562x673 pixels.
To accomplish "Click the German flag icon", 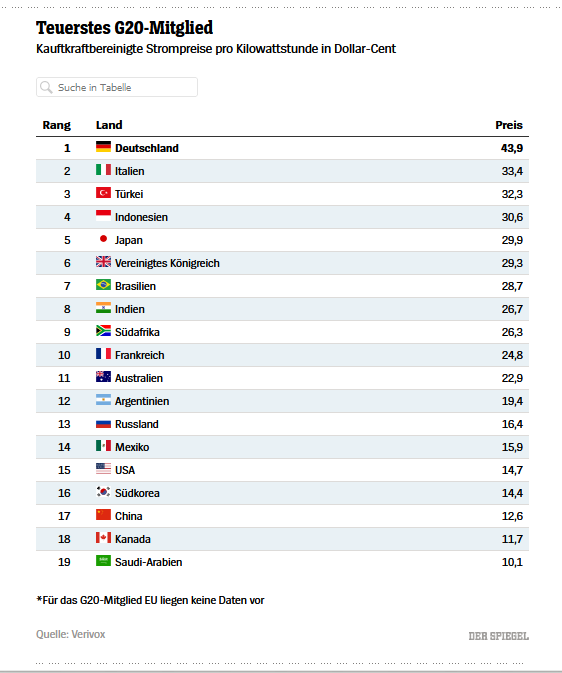I will [x=103, y=147].
